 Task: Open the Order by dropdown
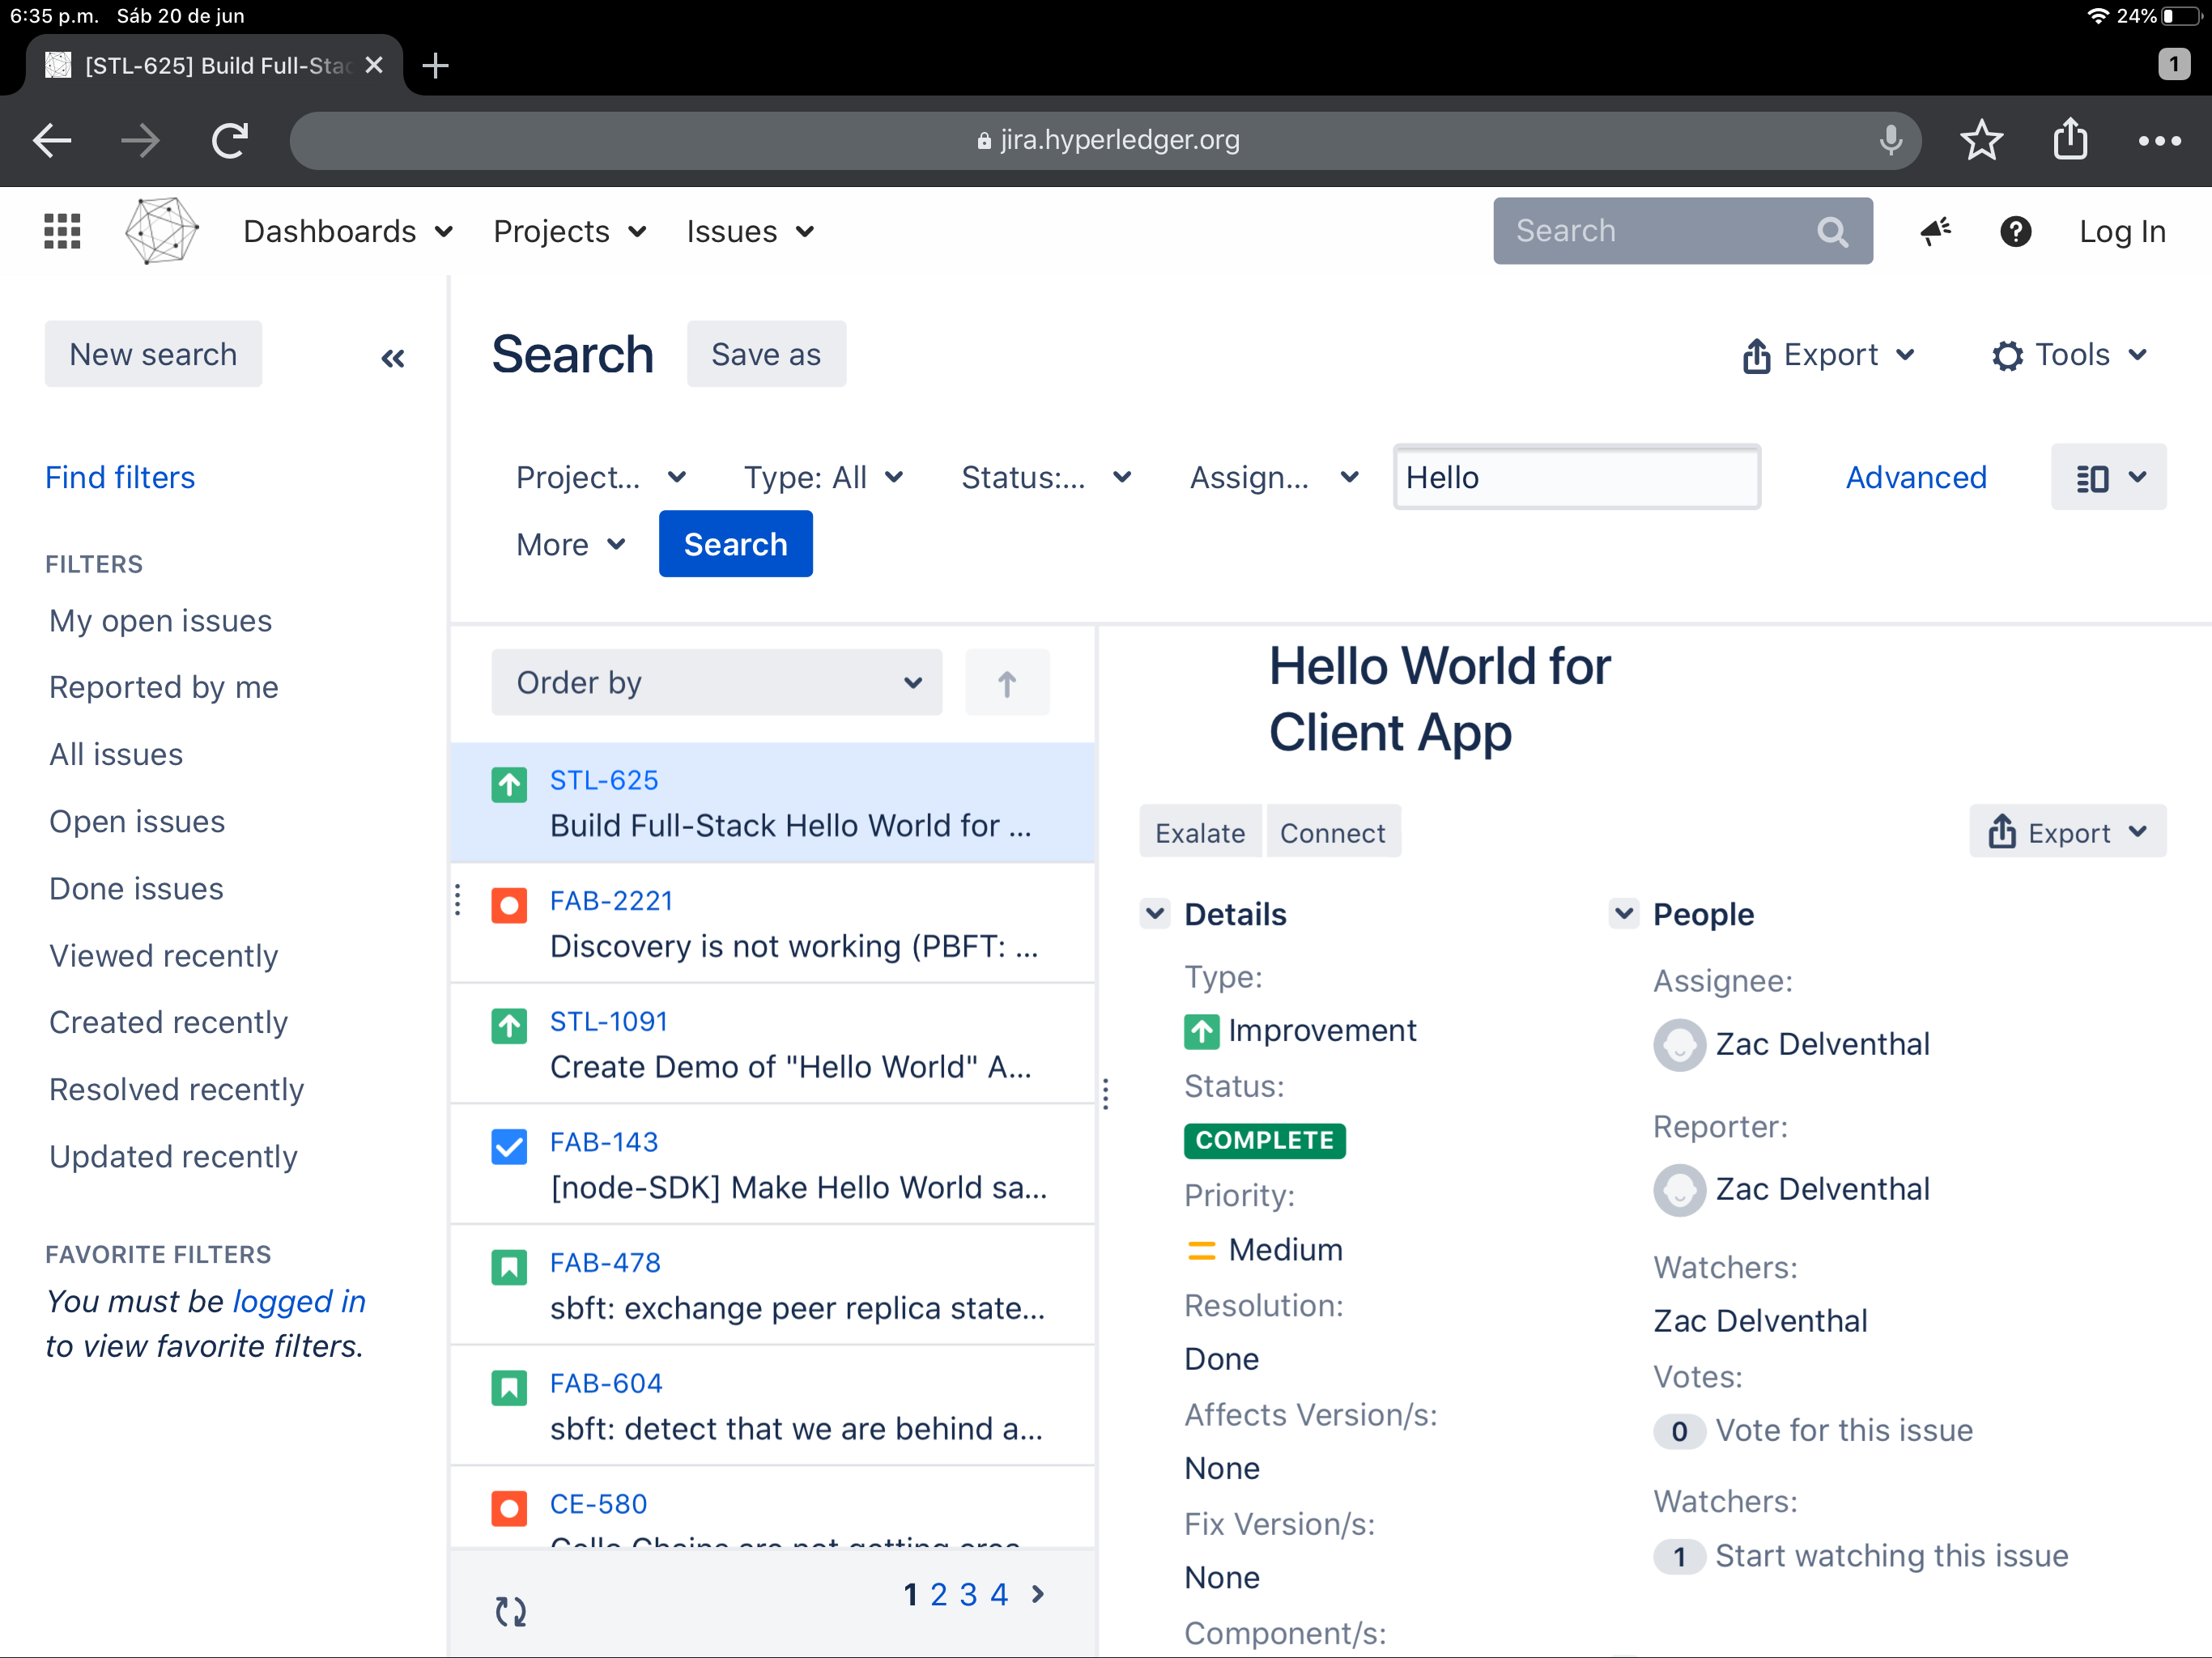(716, 683)
